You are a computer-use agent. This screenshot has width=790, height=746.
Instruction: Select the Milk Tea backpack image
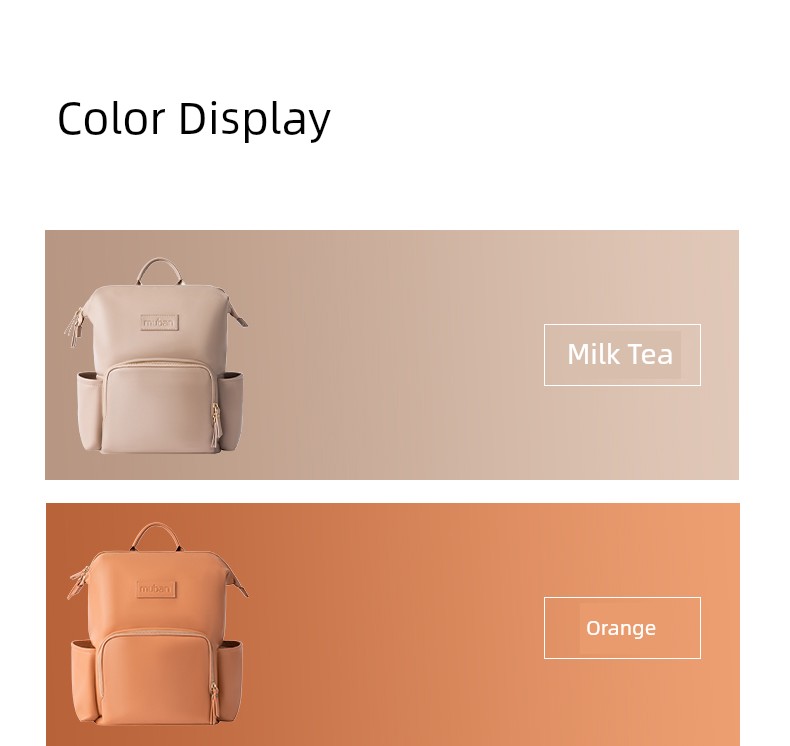(156, 356)
